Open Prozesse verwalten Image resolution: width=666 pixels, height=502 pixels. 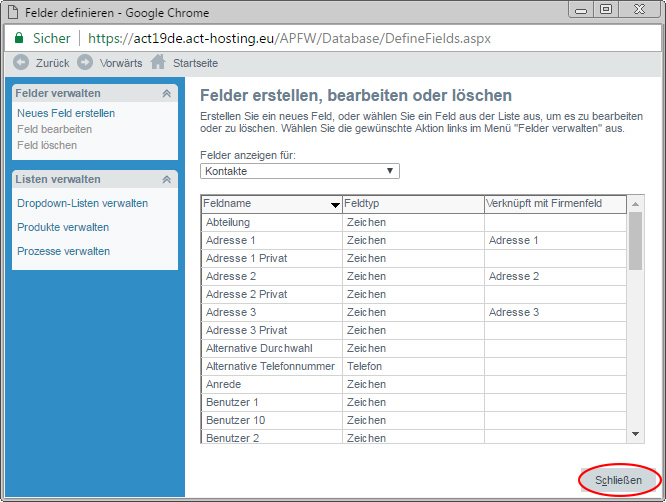[x=63, y=251]
